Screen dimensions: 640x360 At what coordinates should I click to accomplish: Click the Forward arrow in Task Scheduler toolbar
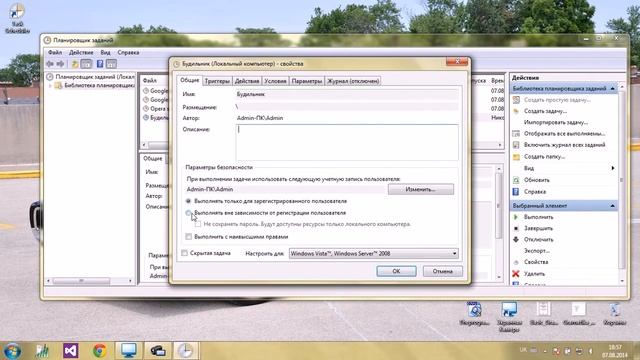[60, 64]
